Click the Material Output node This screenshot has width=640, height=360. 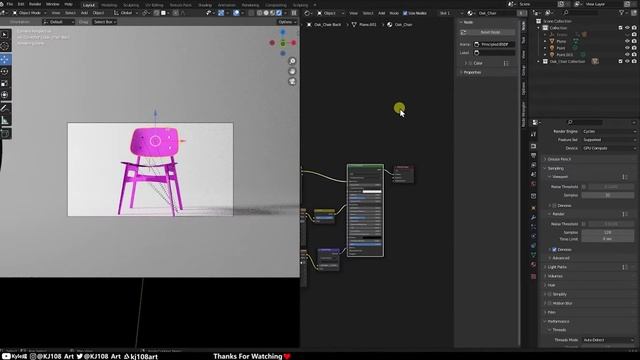[x=403, y=174]
